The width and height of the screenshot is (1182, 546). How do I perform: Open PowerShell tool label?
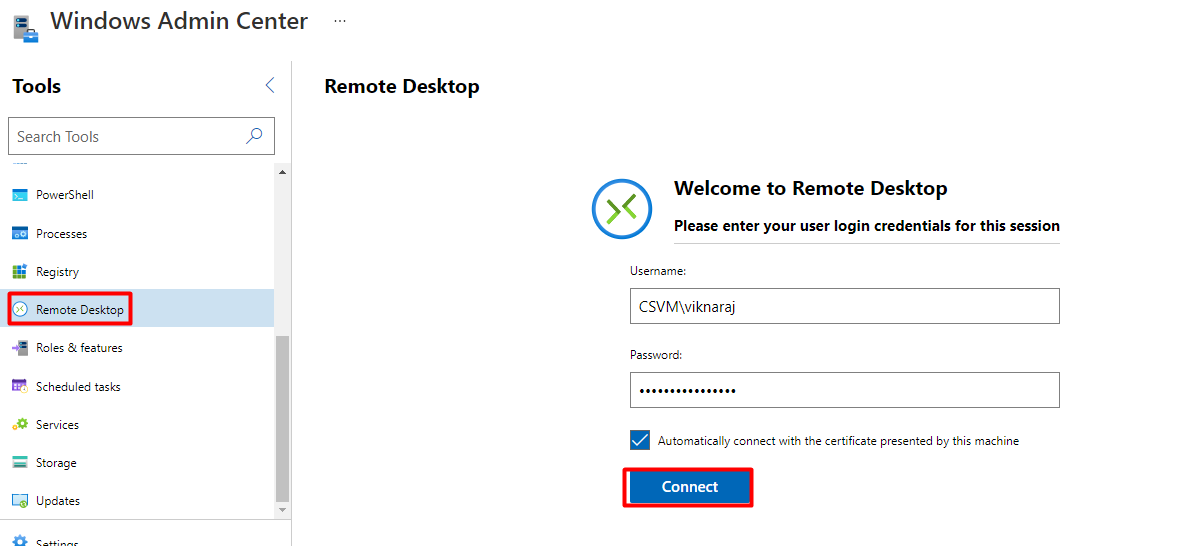coord(65,195)
